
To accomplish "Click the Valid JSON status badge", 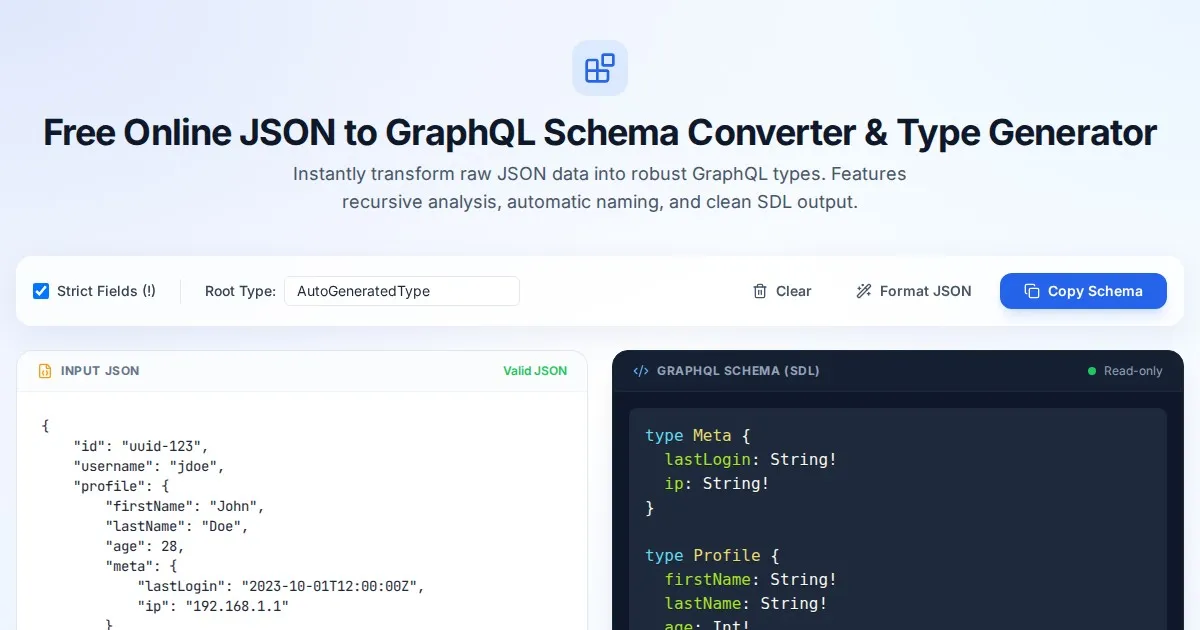I will [x=535, y=371].
